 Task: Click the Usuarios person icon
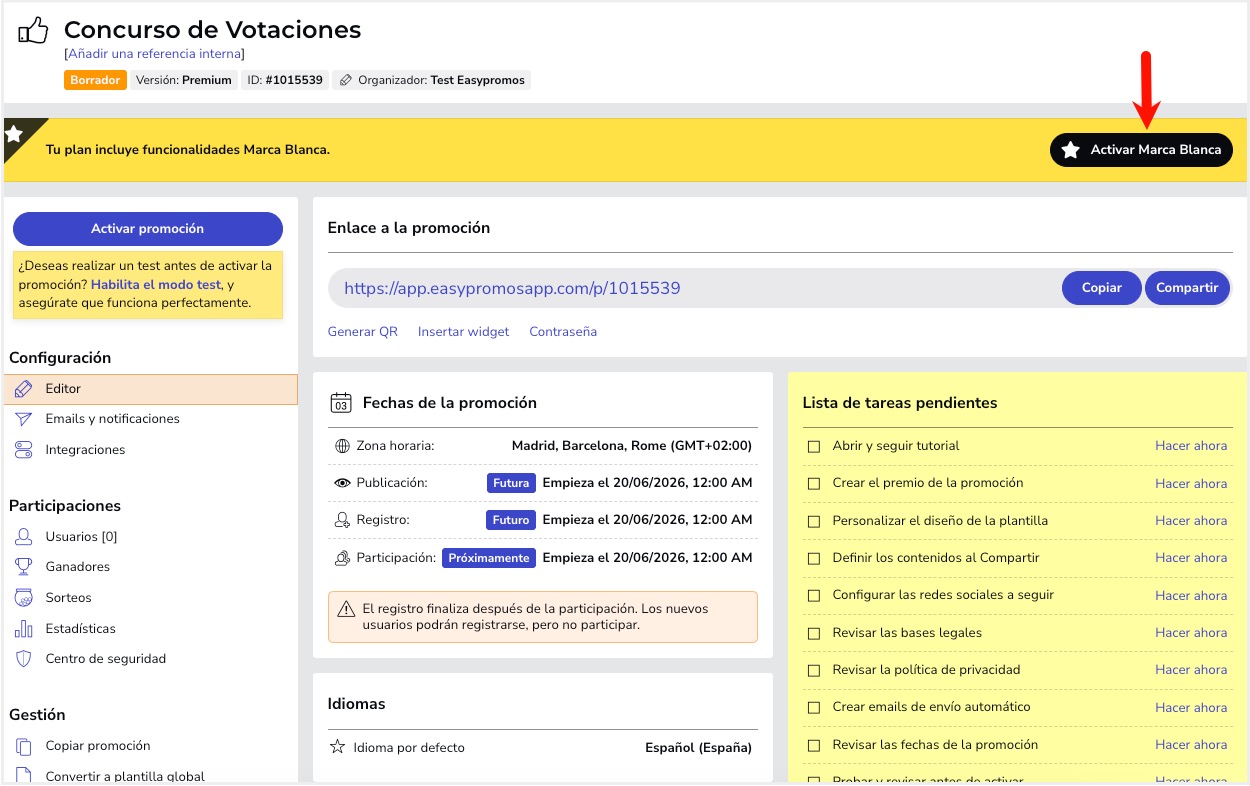[24, 537]
